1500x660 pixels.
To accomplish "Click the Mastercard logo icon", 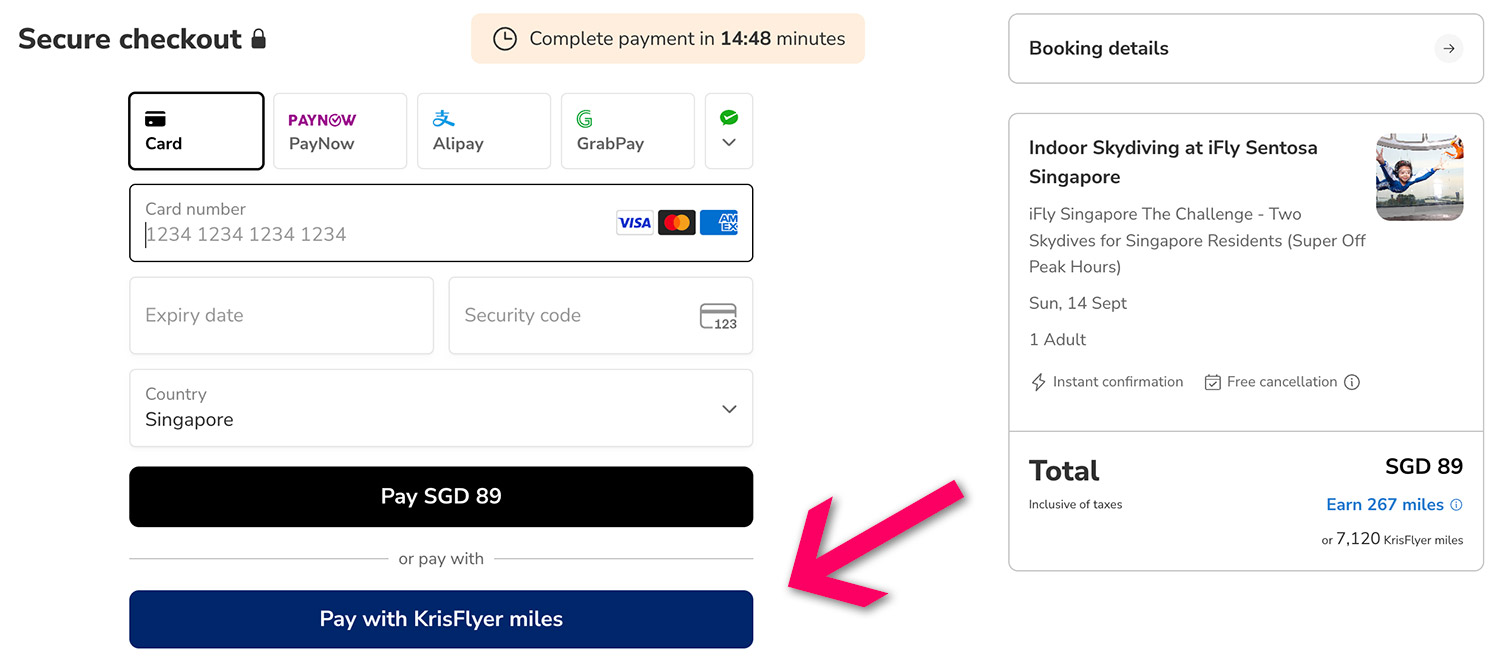I will [x=677, y=223].
